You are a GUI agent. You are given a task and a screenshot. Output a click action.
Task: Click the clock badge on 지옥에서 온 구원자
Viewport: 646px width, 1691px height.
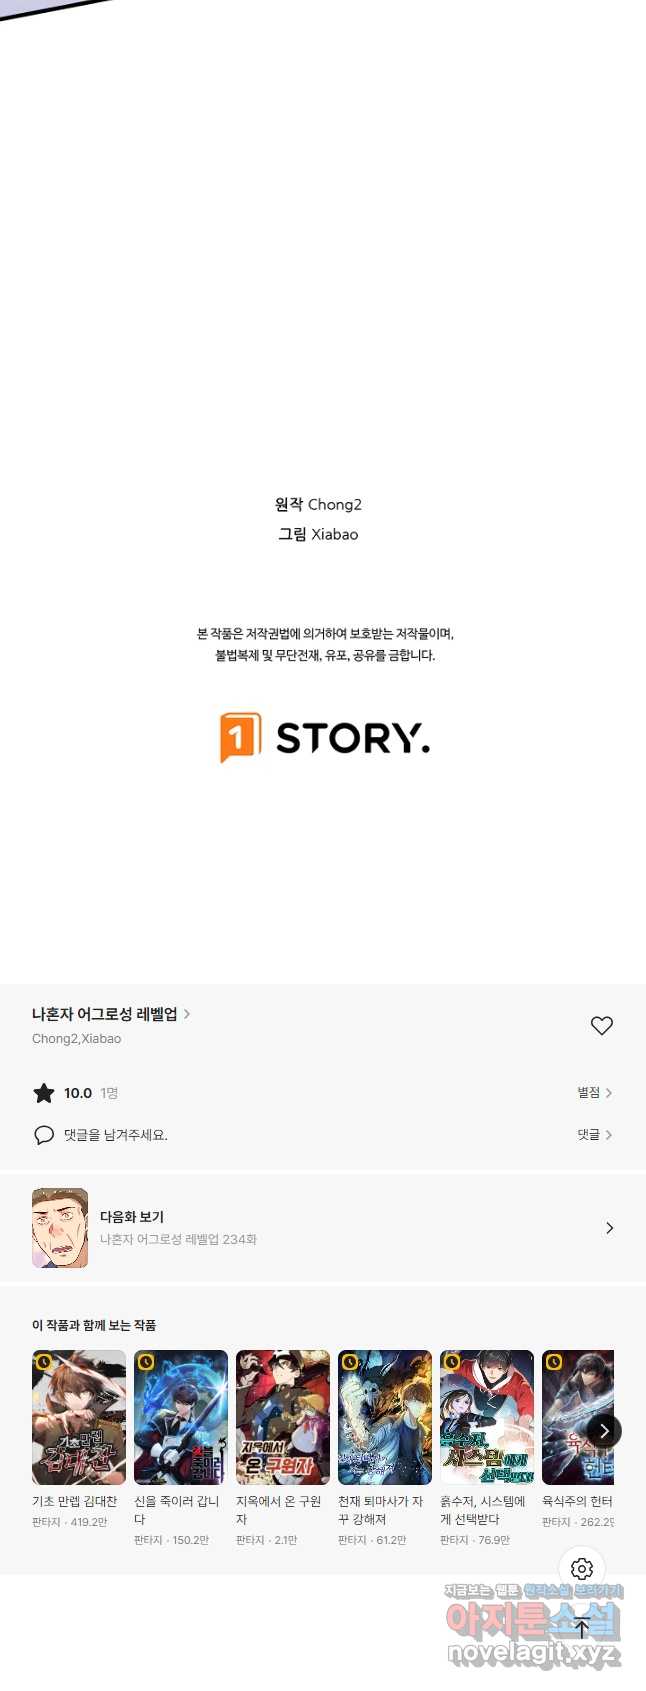248,1362
